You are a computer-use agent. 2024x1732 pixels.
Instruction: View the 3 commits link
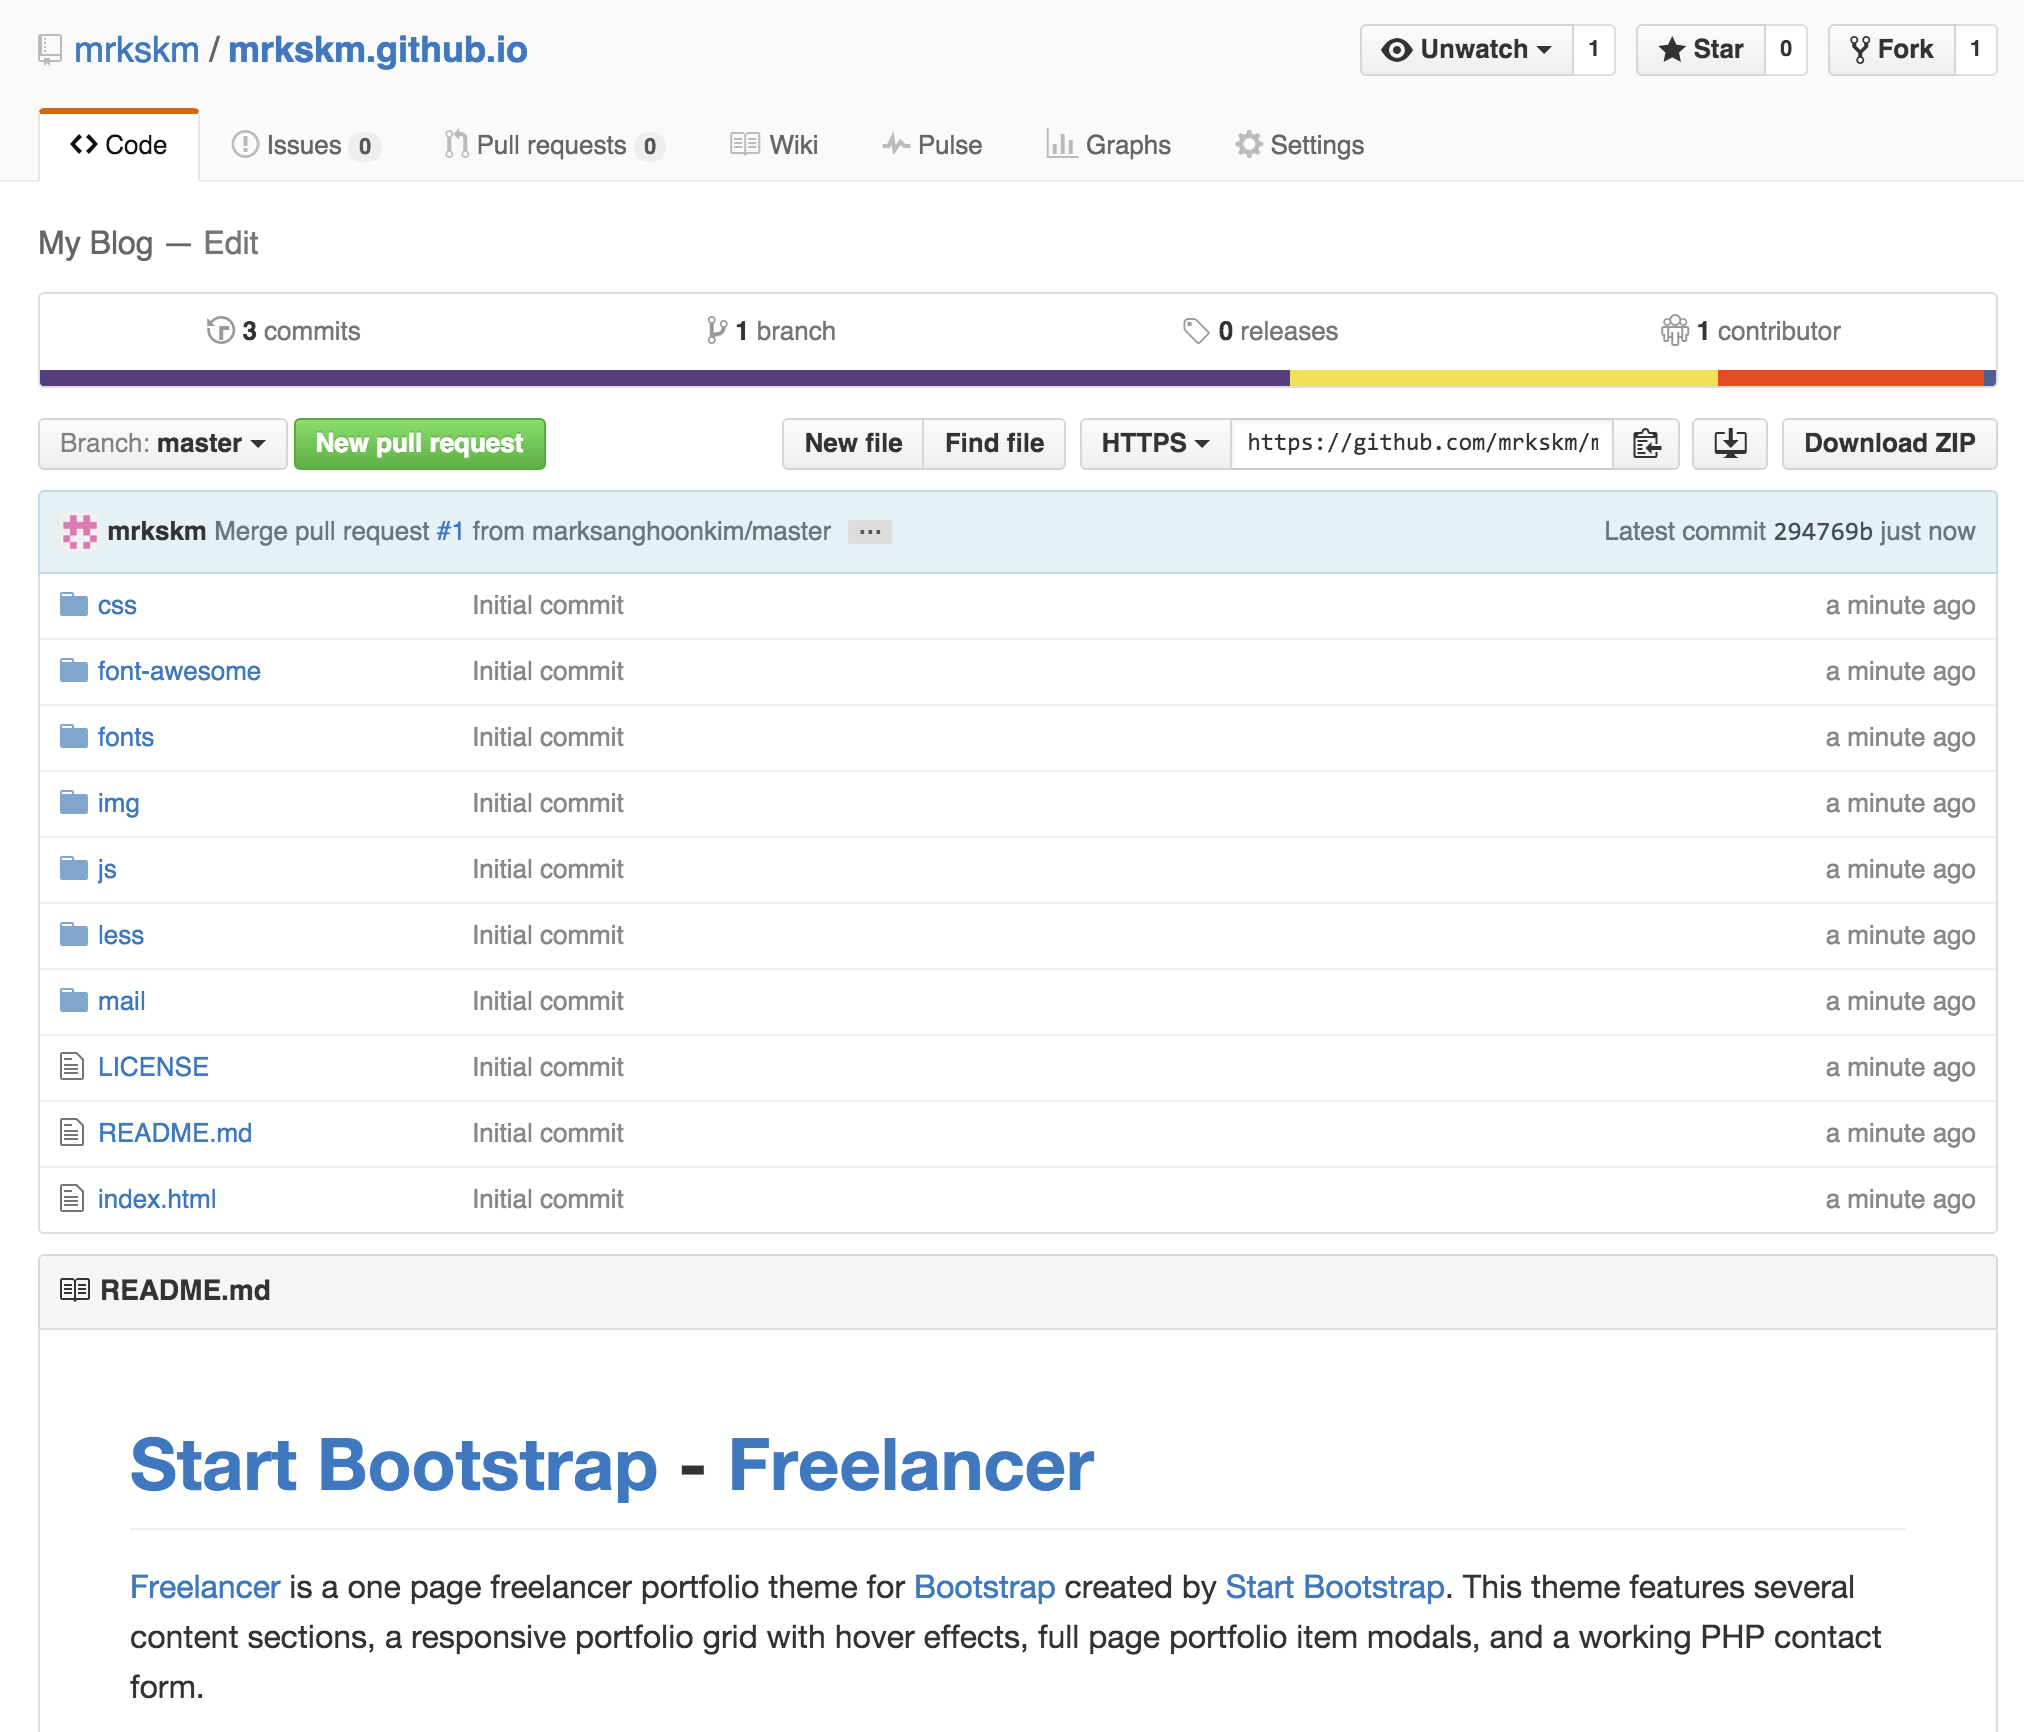283,330
